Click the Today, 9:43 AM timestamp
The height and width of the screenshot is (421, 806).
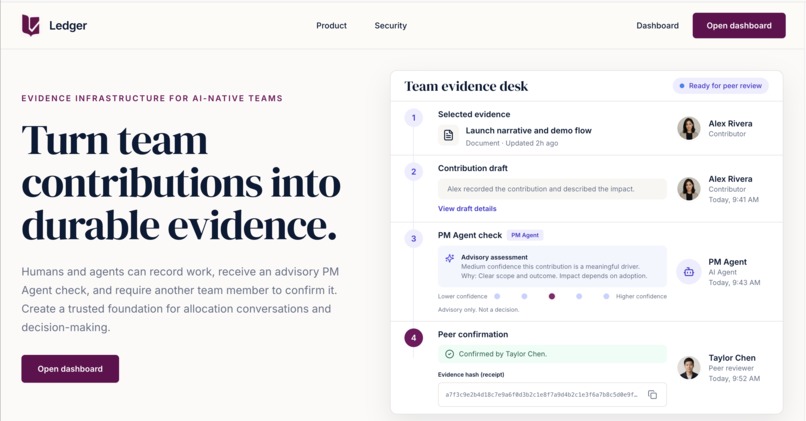(734, 282)
